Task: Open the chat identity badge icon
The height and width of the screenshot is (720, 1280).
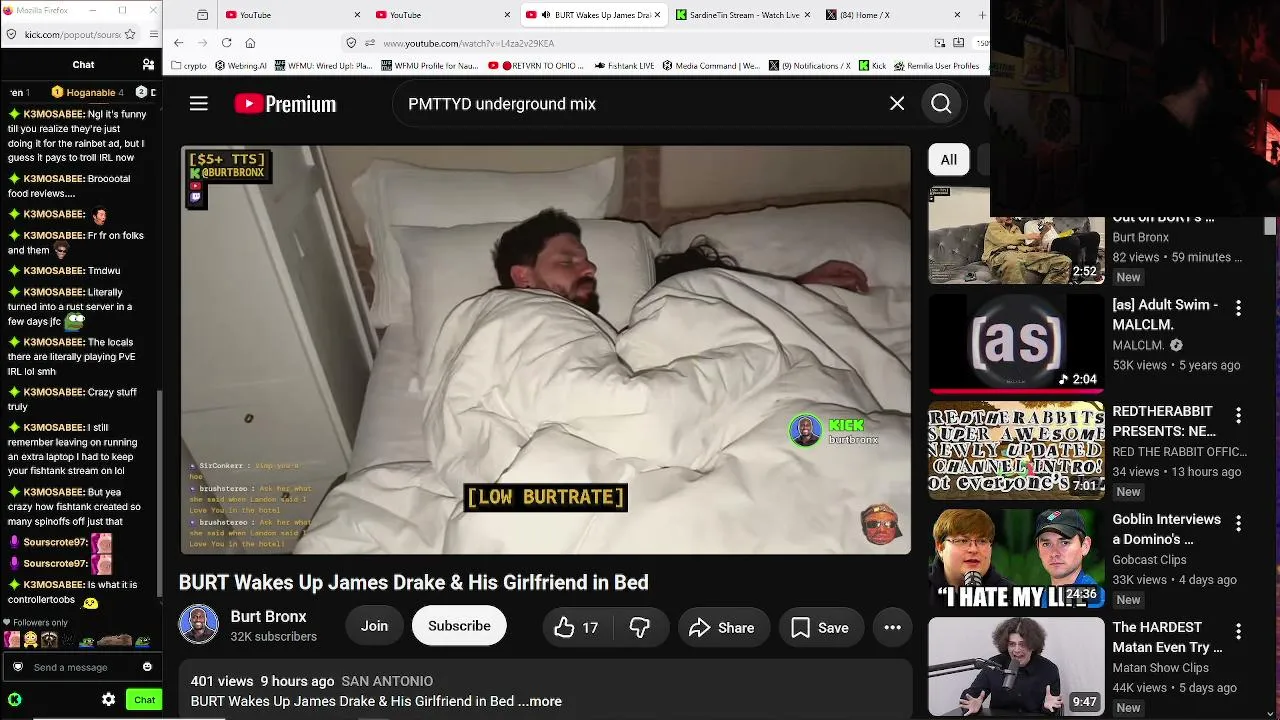Action: [x=17, y=667]
